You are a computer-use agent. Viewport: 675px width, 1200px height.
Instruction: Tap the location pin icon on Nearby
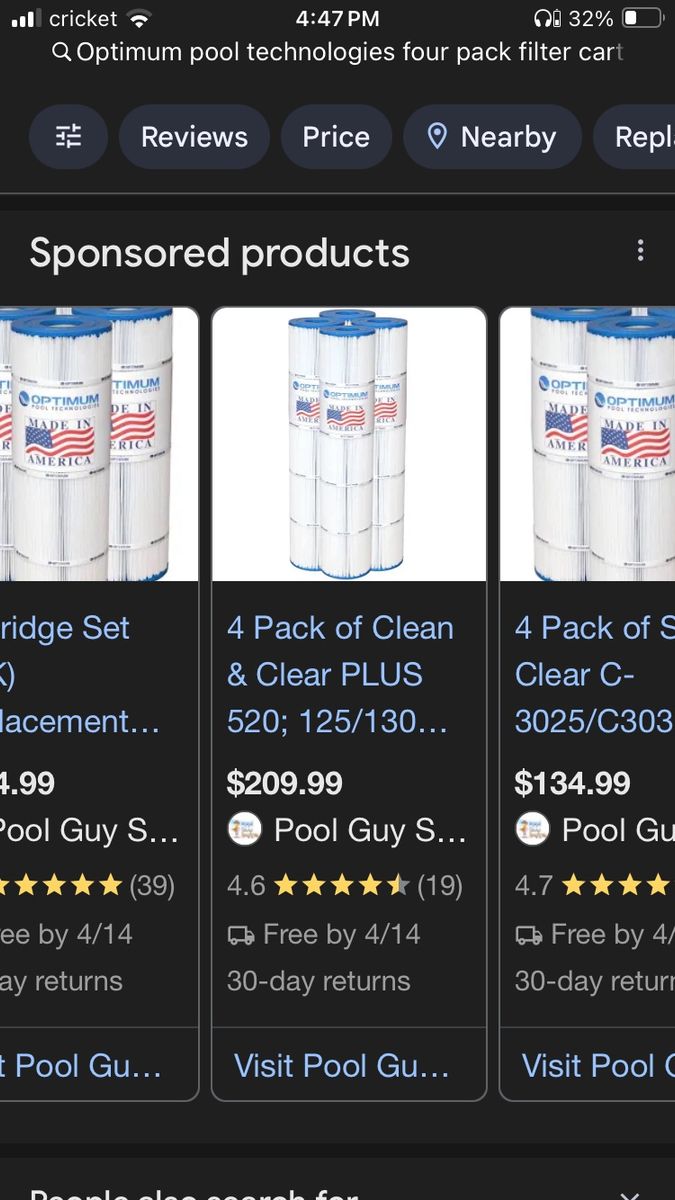point(437,136)
